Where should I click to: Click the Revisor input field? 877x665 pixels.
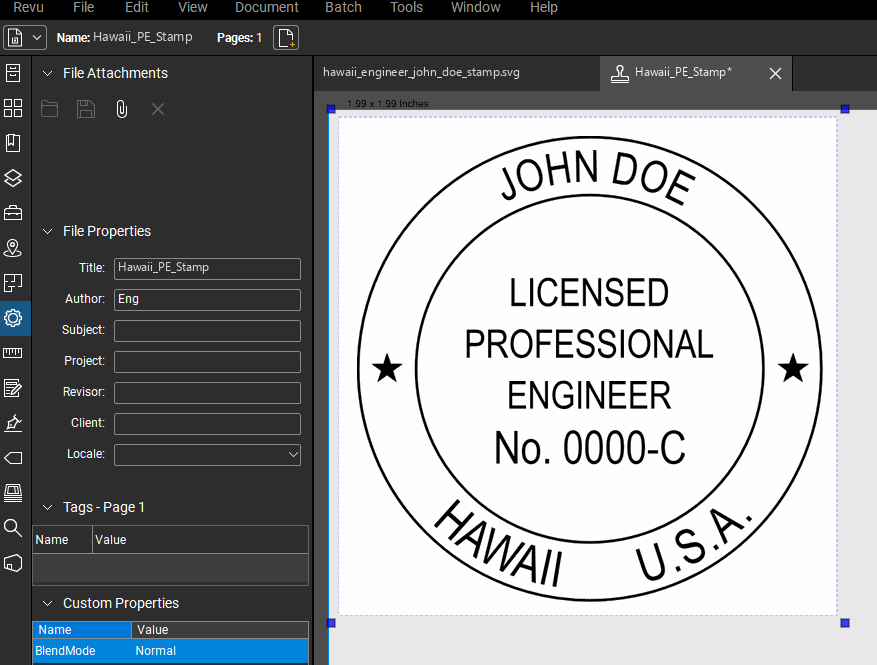coord(208,393)
